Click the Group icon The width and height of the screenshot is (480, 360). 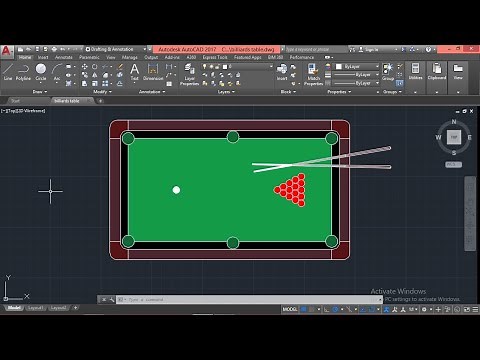388,72
